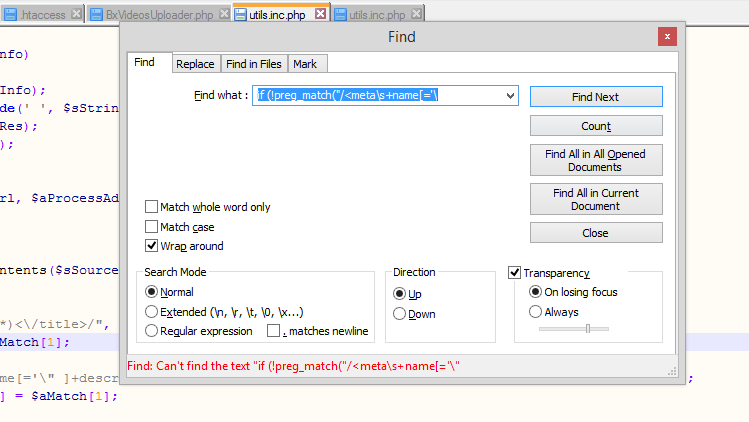Grab the resize grip of the Find dialog
The width and height of the screenshot is (749, 422).
pos(672,371)
